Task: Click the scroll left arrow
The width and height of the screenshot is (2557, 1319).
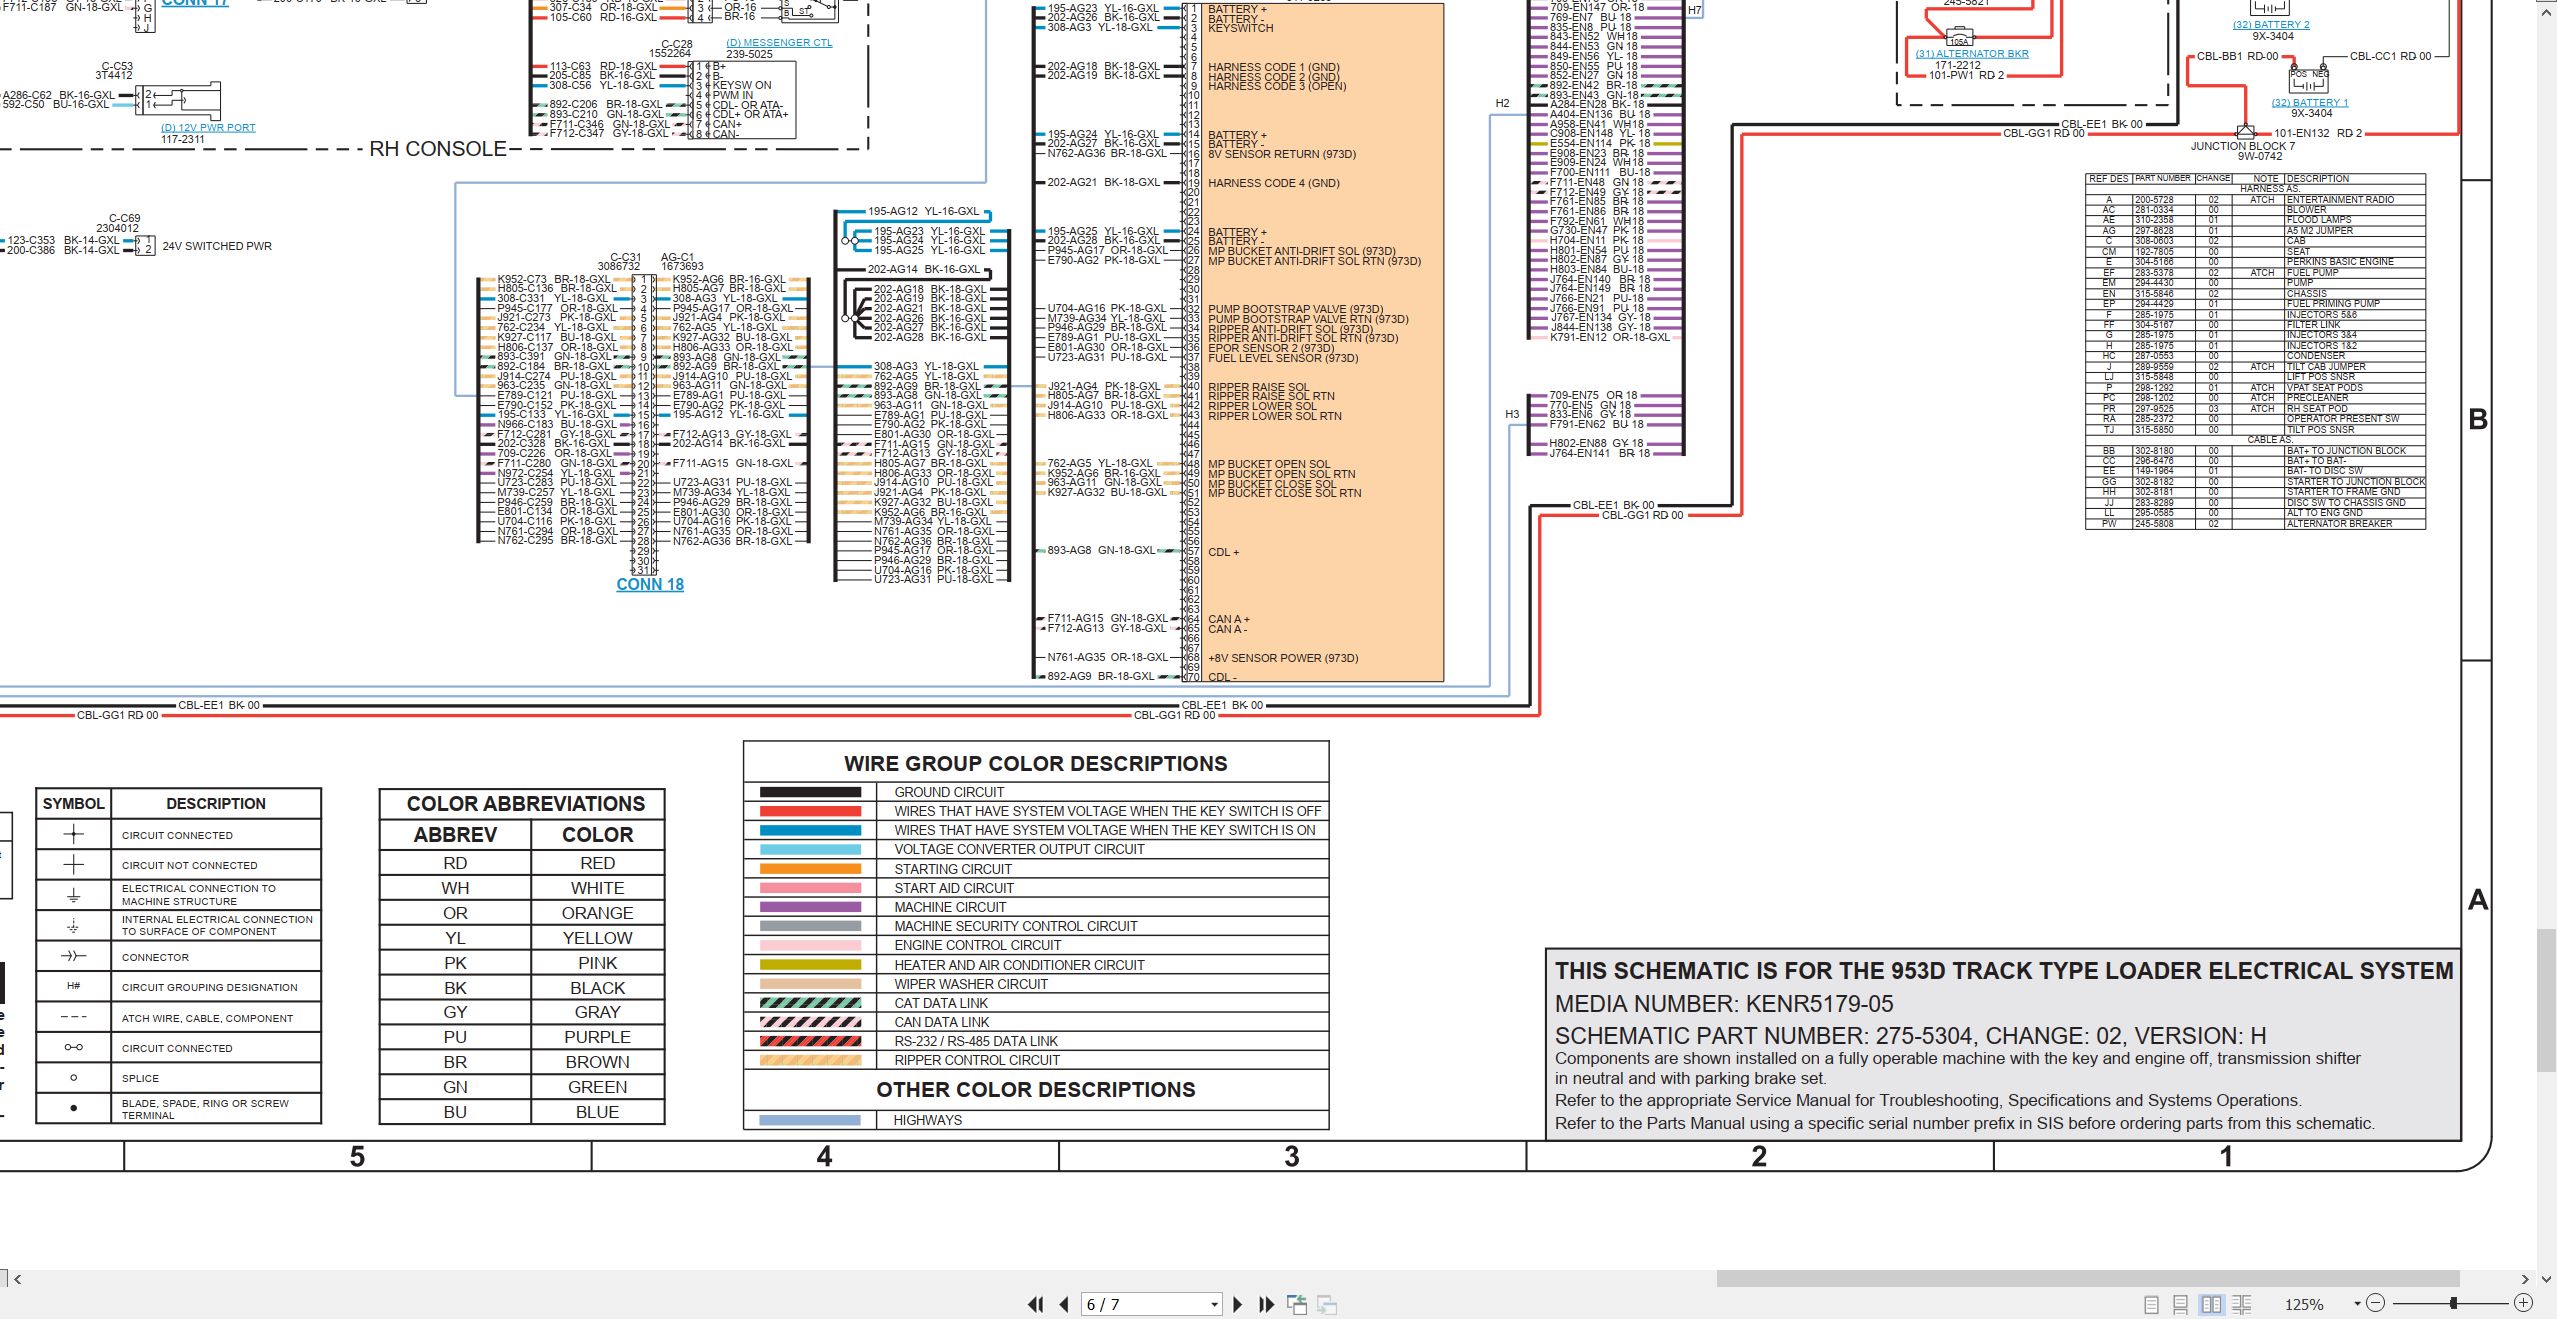Action: (x=17, y=1279)
